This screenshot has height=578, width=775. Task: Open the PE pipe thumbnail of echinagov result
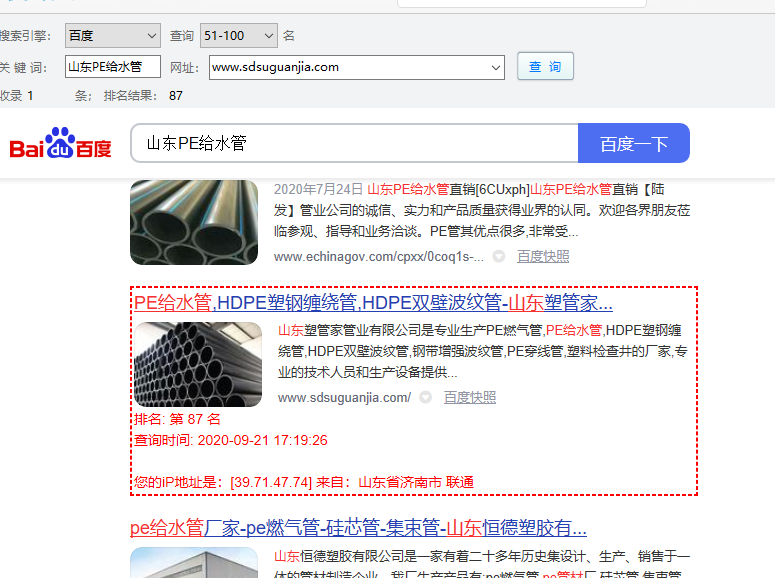[x=194, y=222]
